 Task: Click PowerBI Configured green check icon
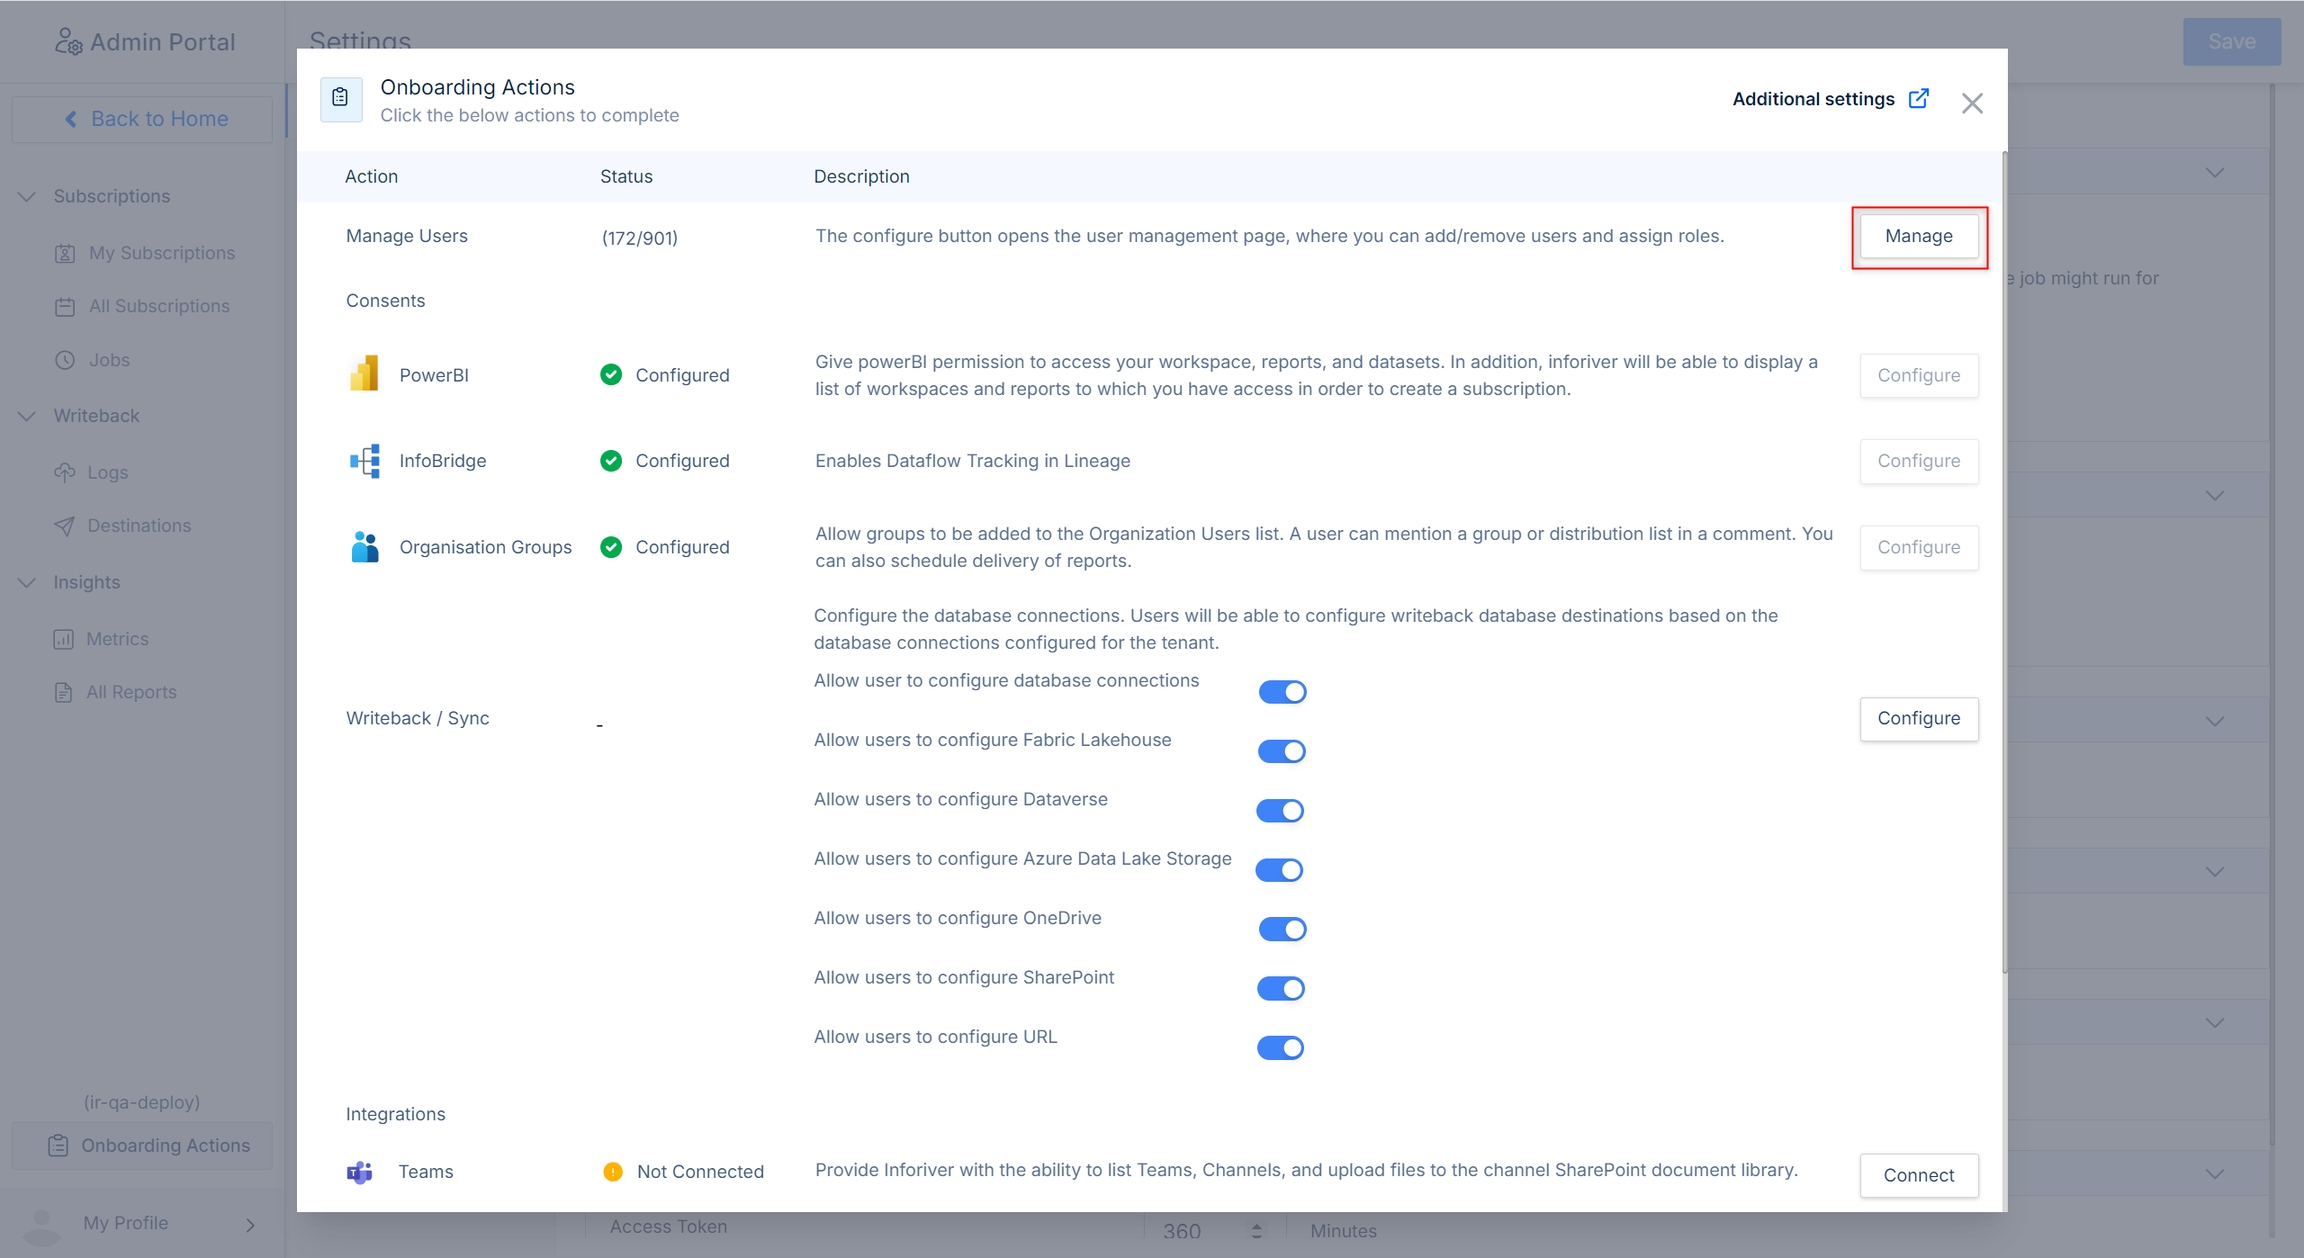pos(611,375)
